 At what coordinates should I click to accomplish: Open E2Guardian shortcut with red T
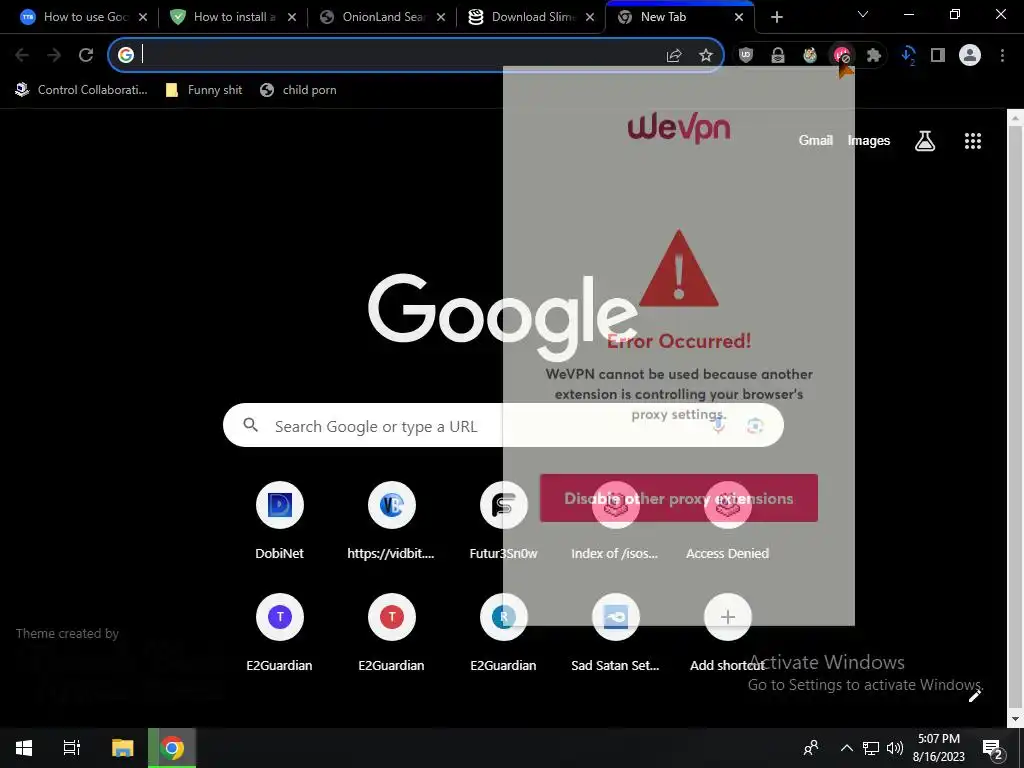pyautogui.click(x=391, y=632)
